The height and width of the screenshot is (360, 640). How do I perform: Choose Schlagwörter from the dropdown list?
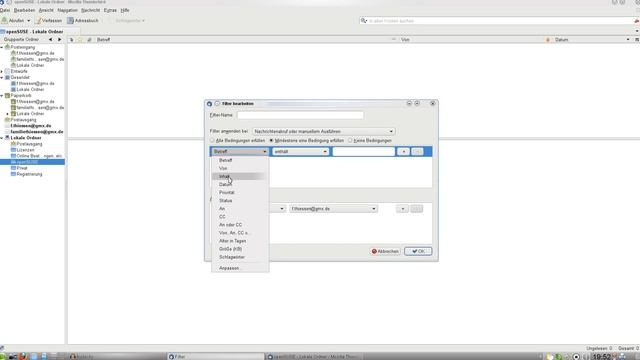coord(240,257)
